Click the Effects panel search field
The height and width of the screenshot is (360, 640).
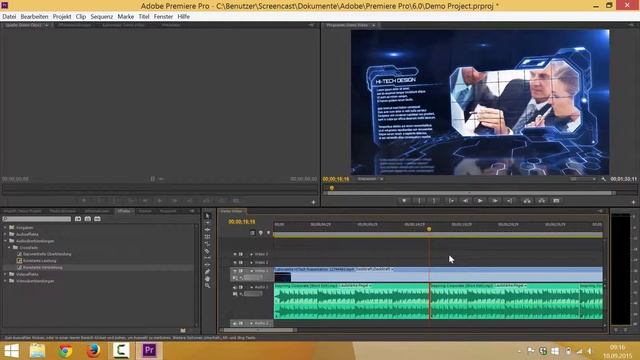[x=37, y=219]
